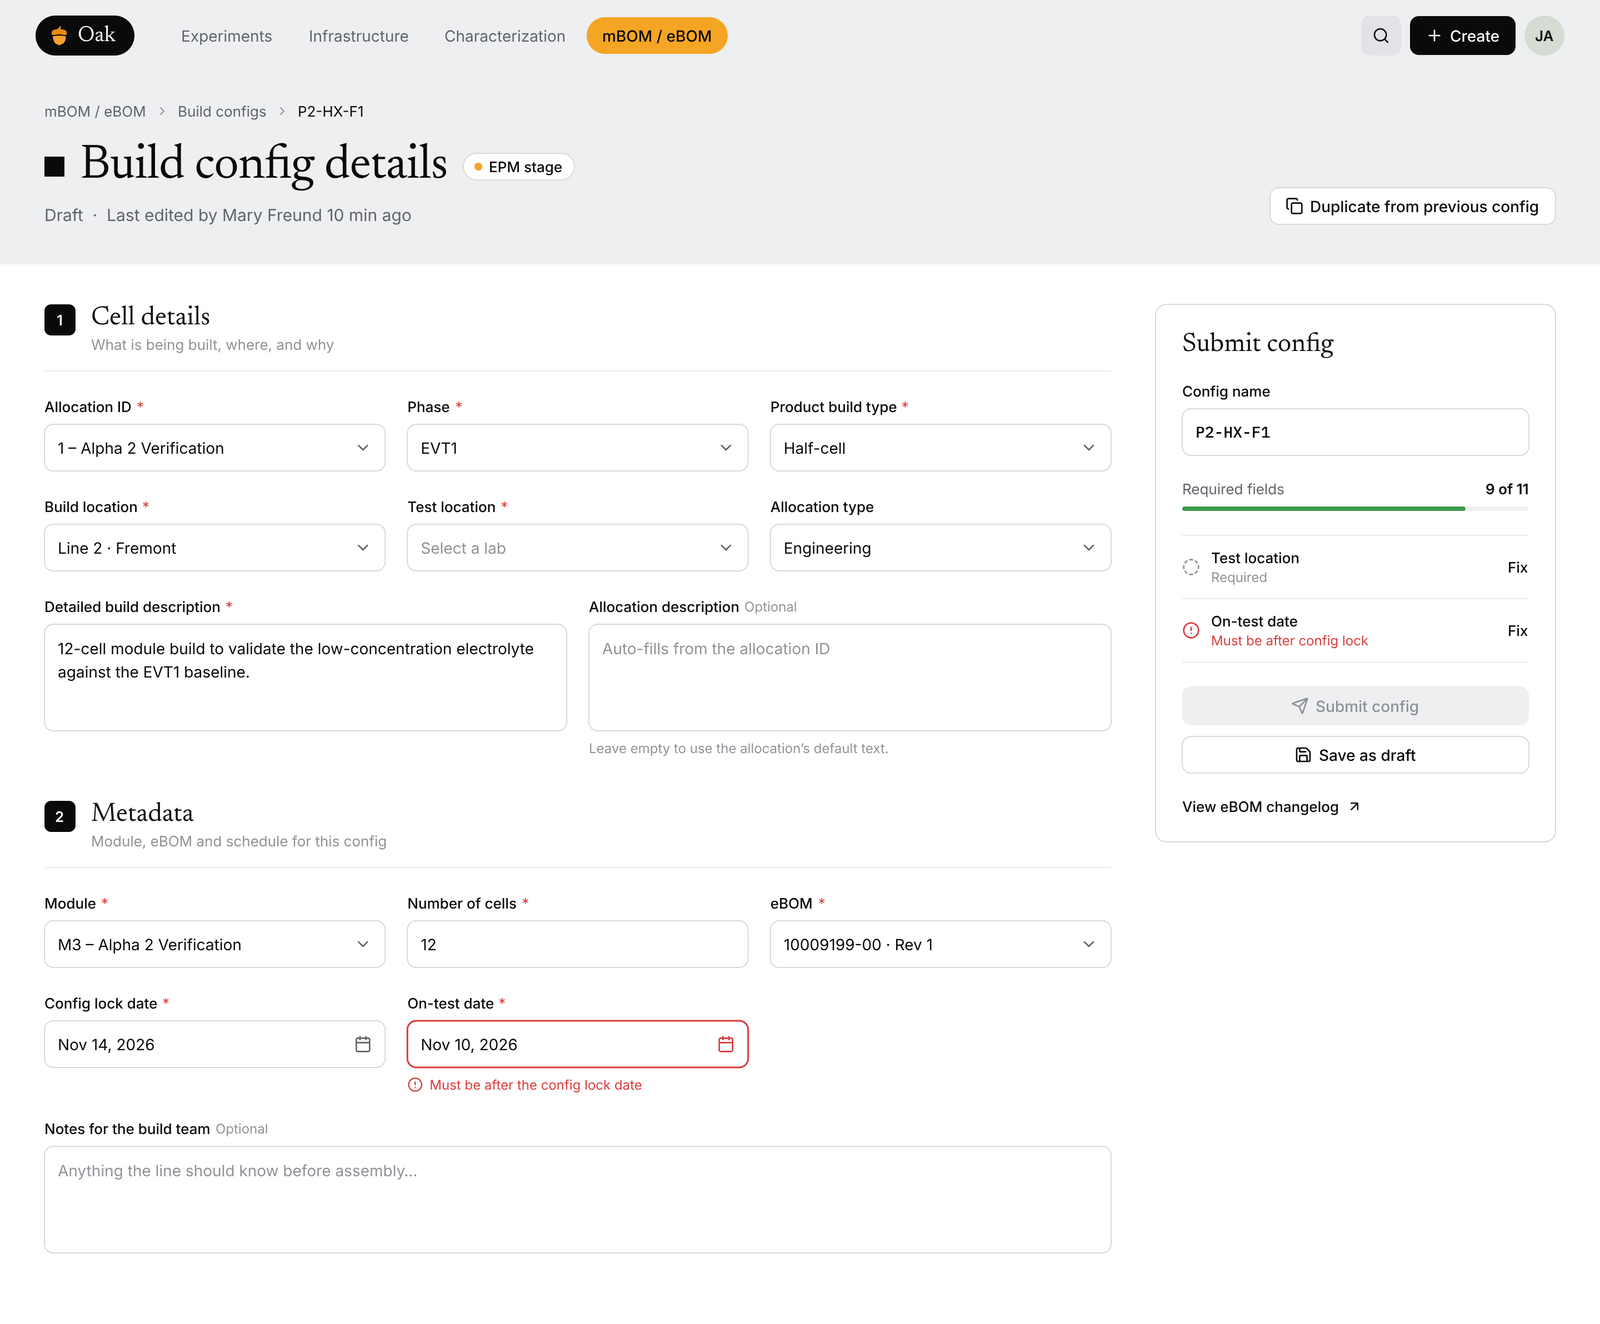
Task: Open the eBOM dropdown 10009199-00 · Rev 1
Action: 940,944
